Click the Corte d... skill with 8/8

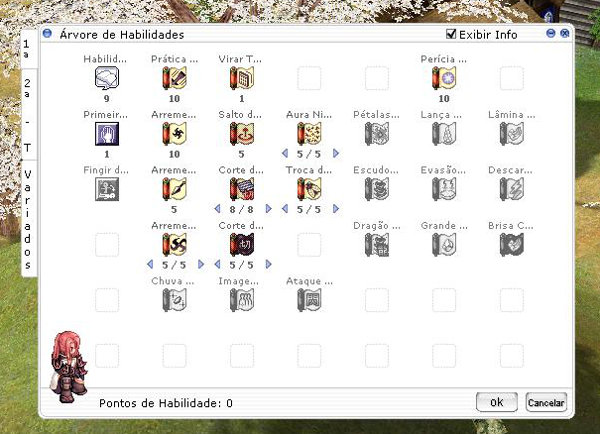point(241,189)
